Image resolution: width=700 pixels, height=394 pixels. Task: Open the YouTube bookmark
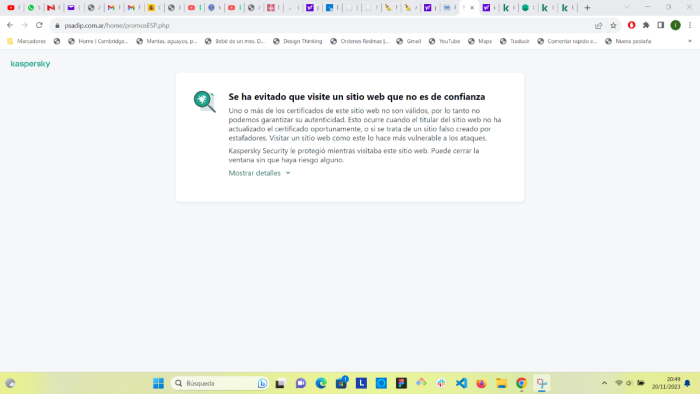click(444, 41)
